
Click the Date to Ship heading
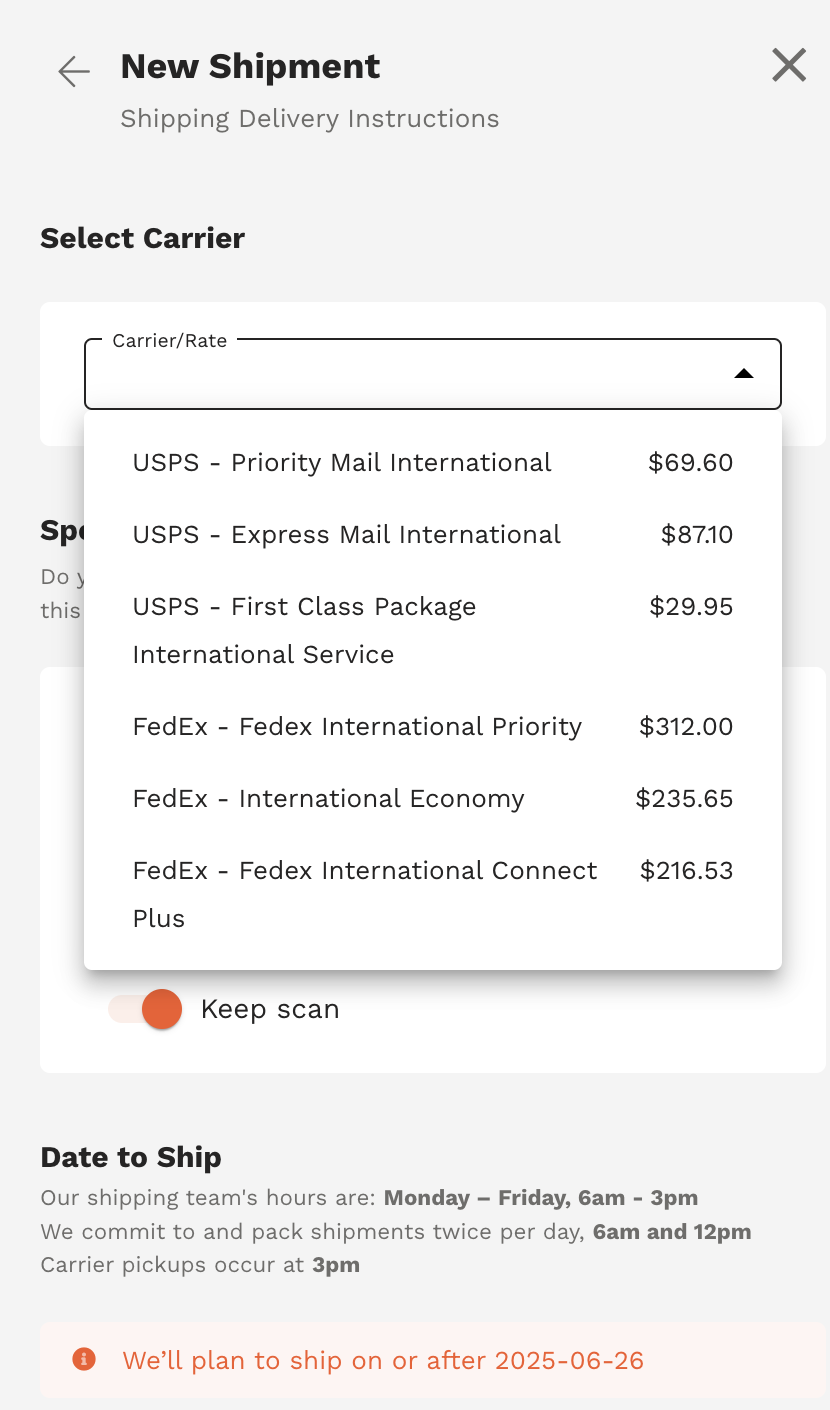pos(131,1157)
